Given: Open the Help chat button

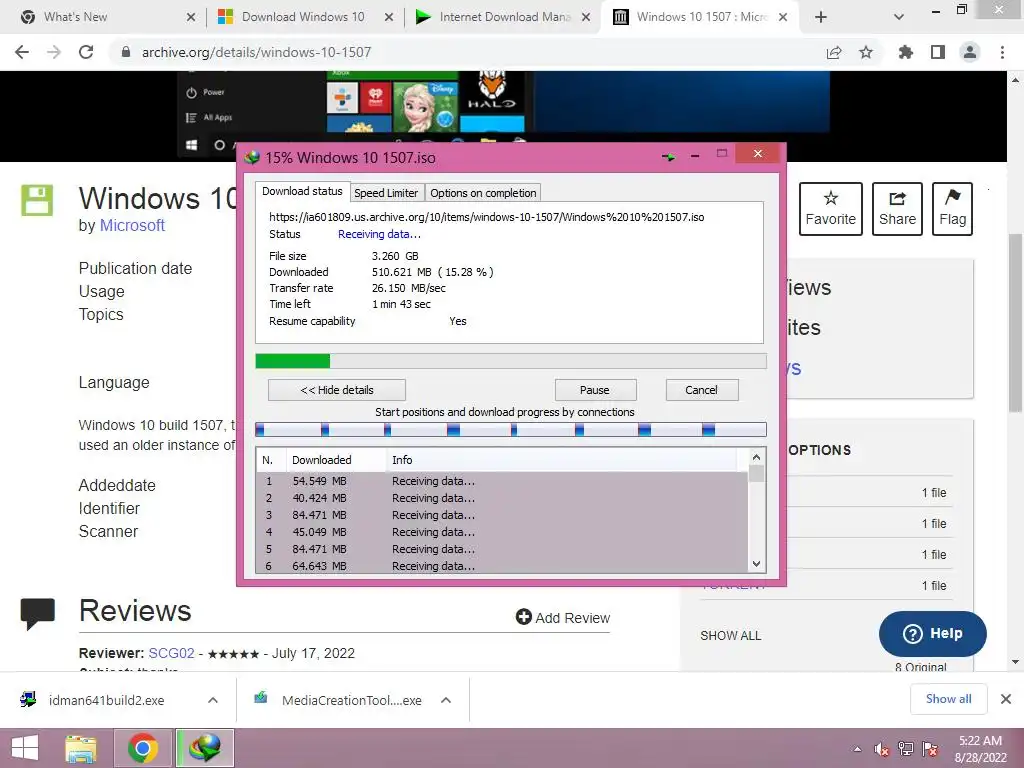Looking at the screenshot, I should [x=933, y=633].
